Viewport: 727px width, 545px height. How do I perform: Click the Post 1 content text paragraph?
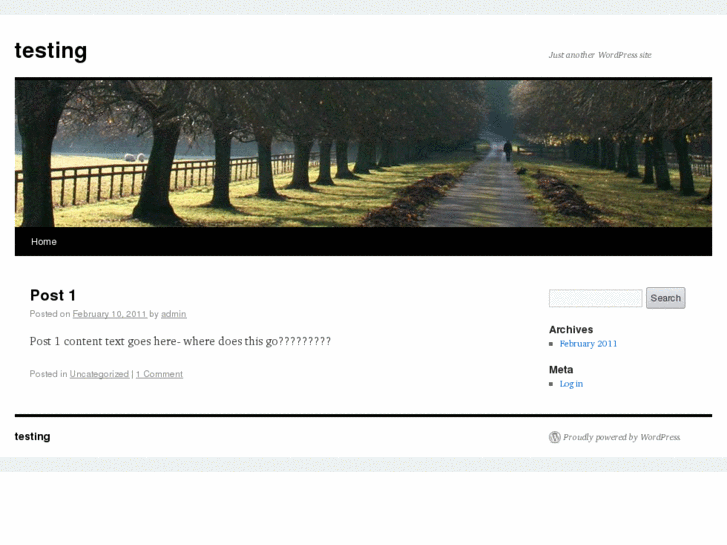click(180, 341)
